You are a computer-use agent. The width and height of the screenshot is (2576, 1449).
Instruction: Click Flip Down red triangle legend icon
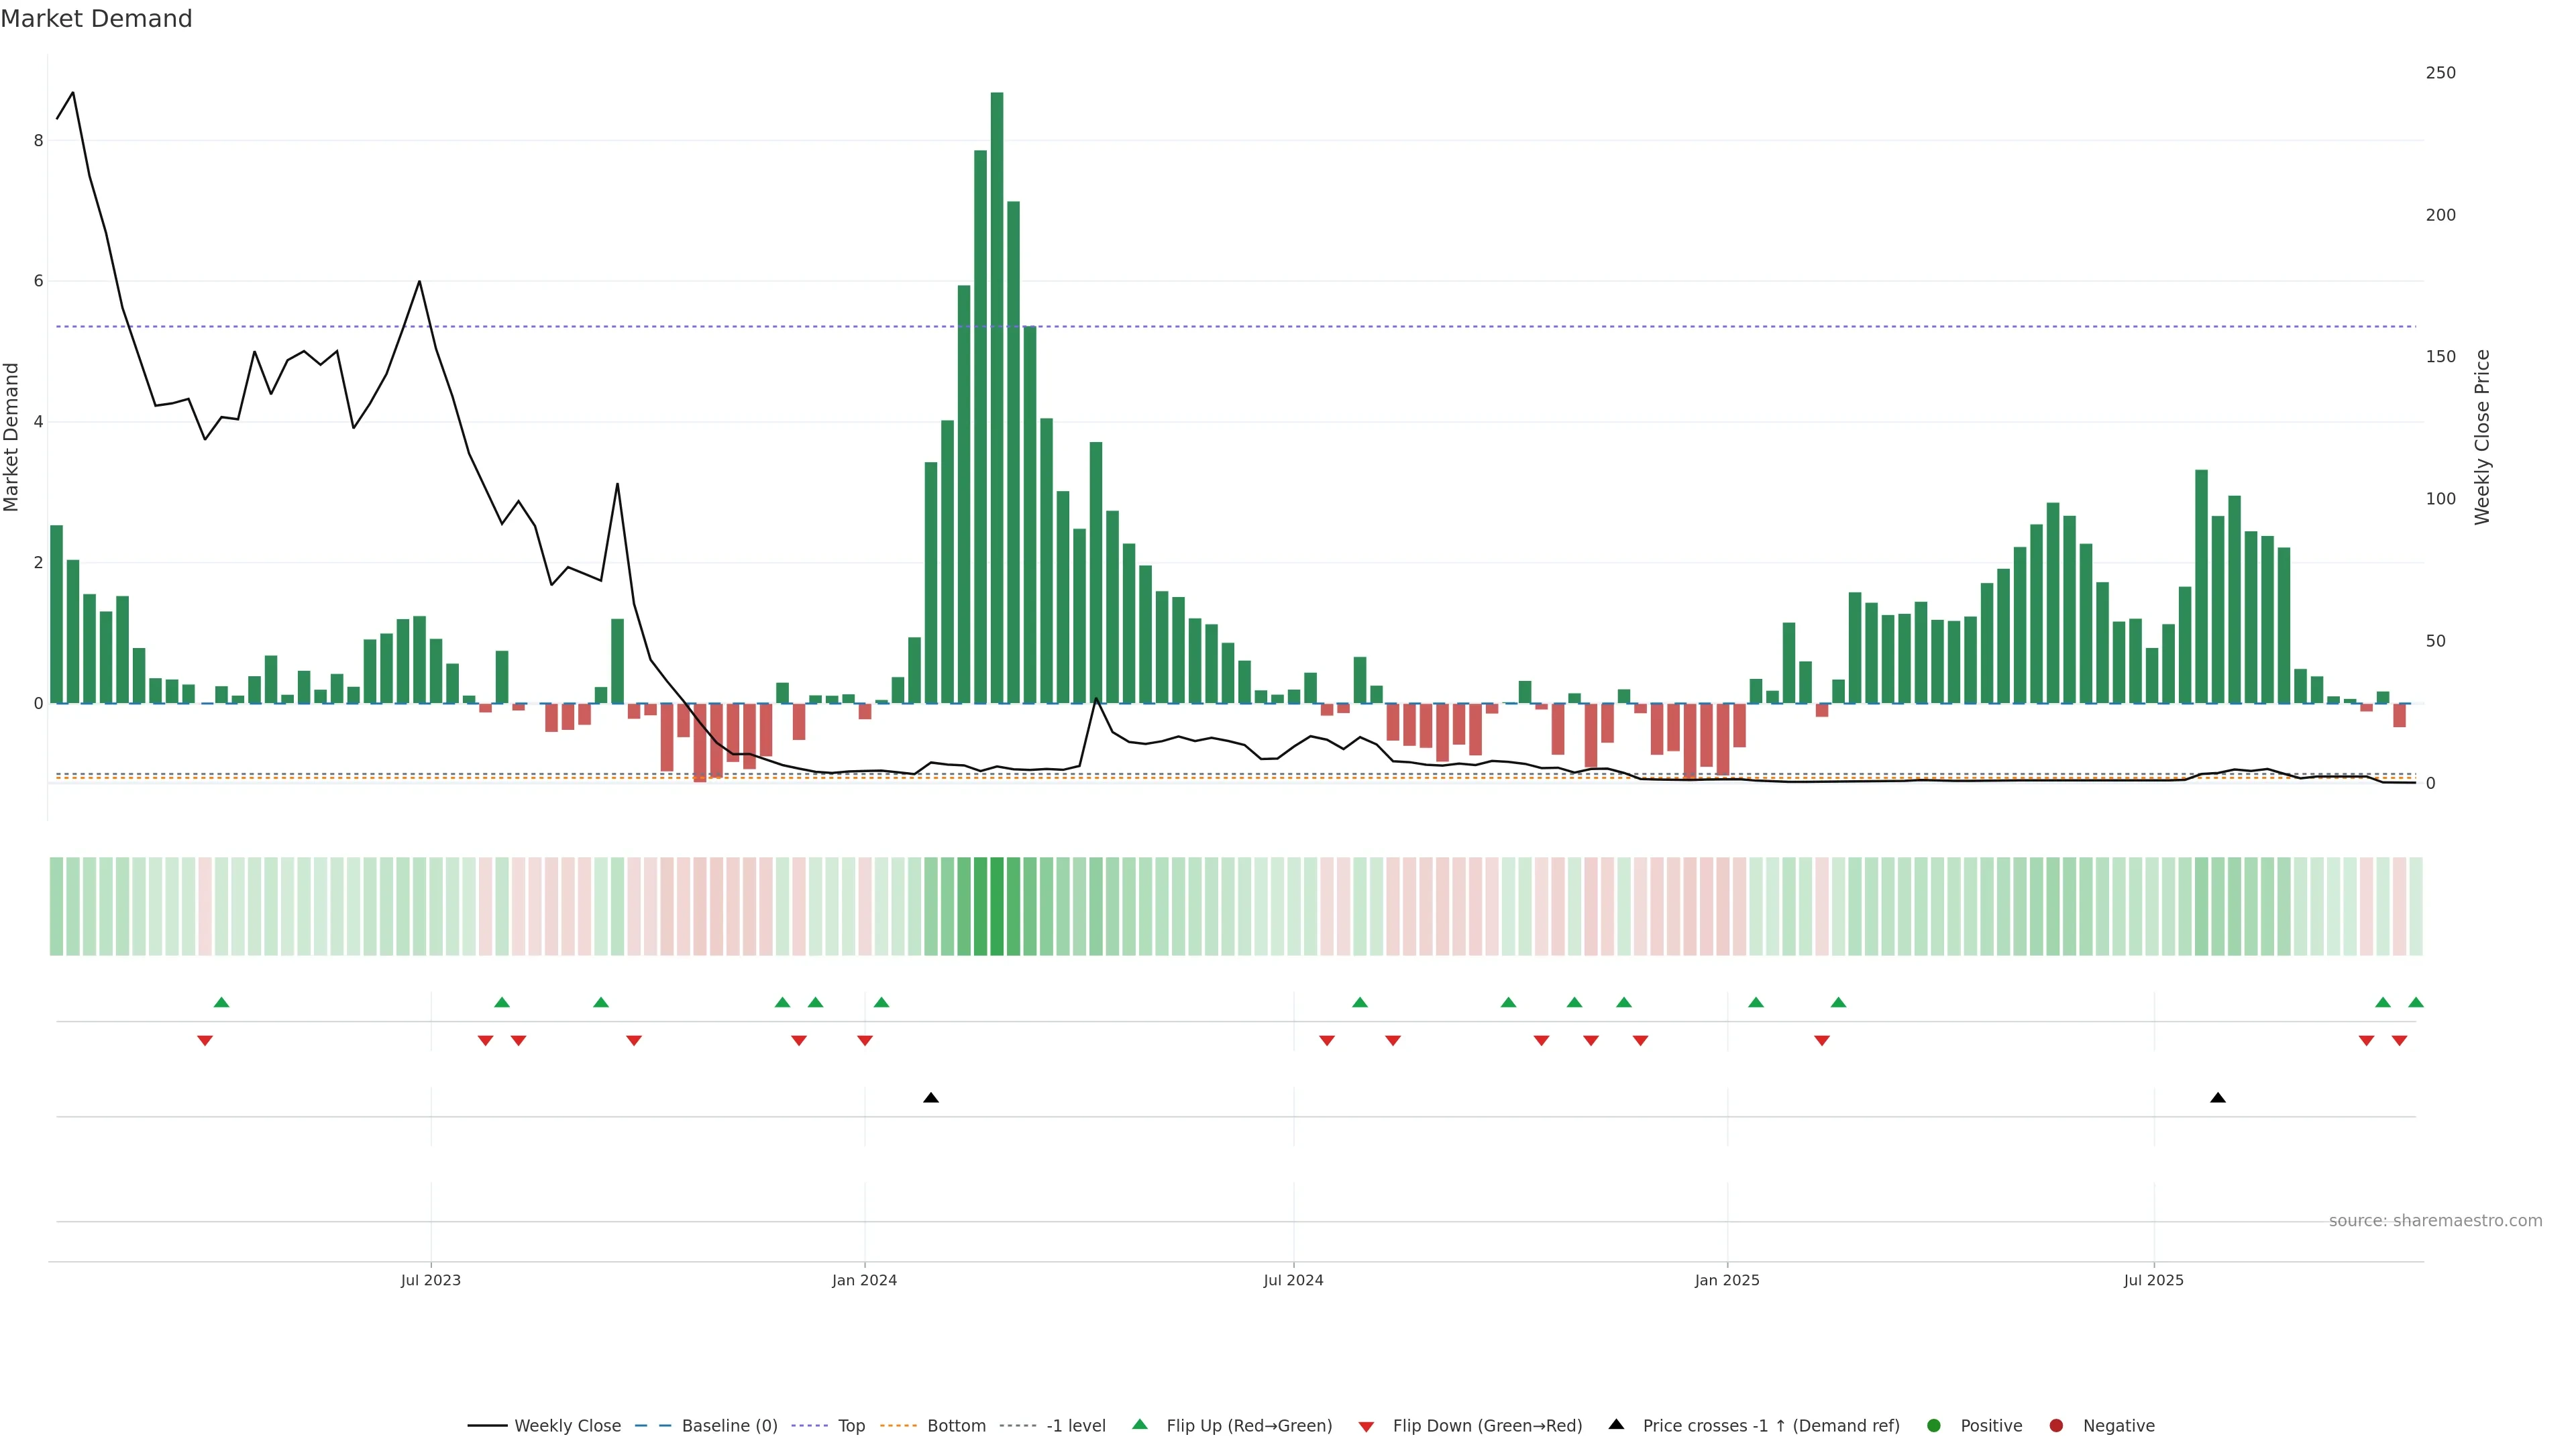[x=1366, y=1427]
